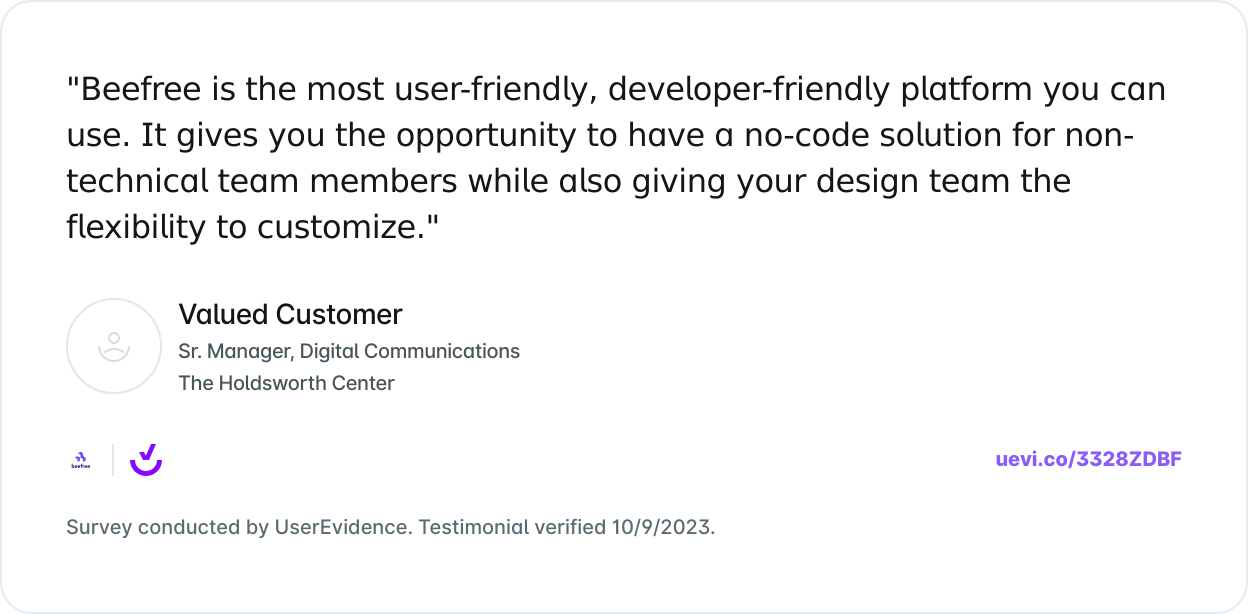
Task: Click "user-friendly" in the quote
Action: [493, 90]
